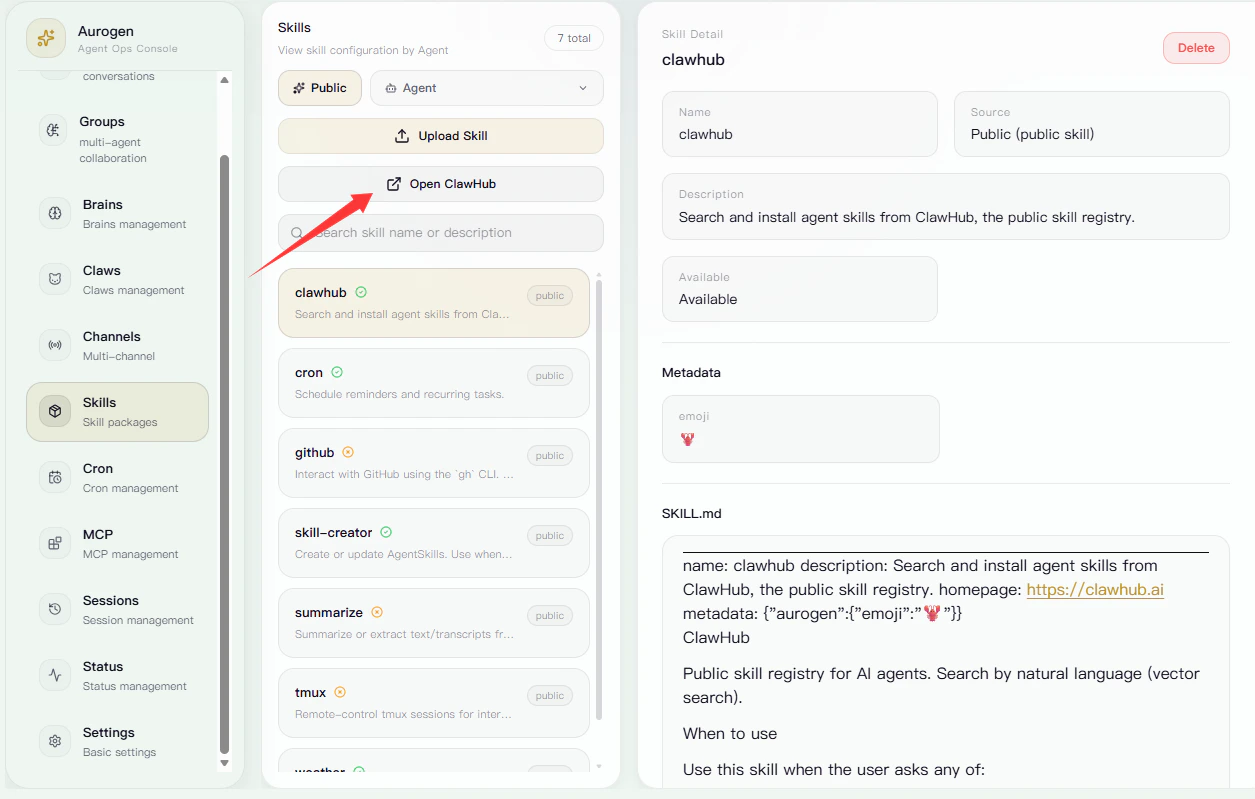This screenshot has height=799, width=1255.
Task: Go to Claws management
Action: pyautogui.click(x=117, y=279)
